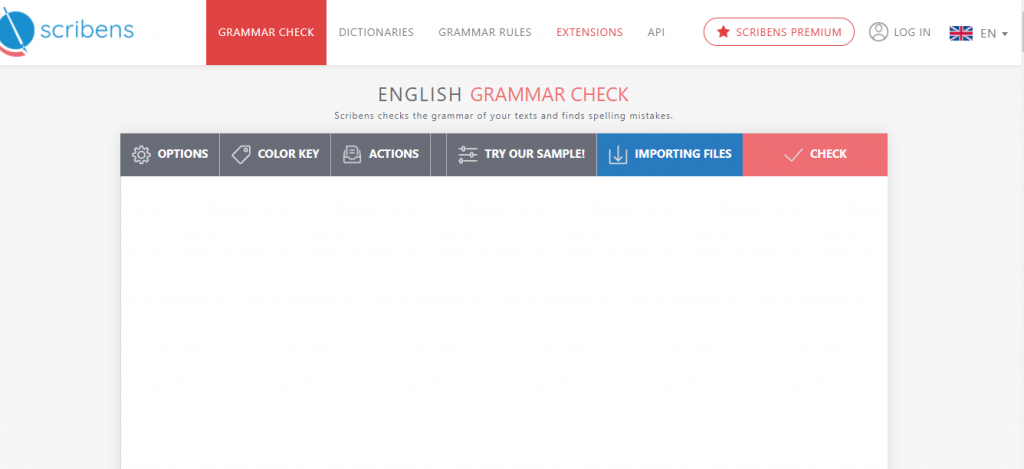
Task: Click the 'Scribens checks the grammar' subtitle
Action: [x=504, y=116]
